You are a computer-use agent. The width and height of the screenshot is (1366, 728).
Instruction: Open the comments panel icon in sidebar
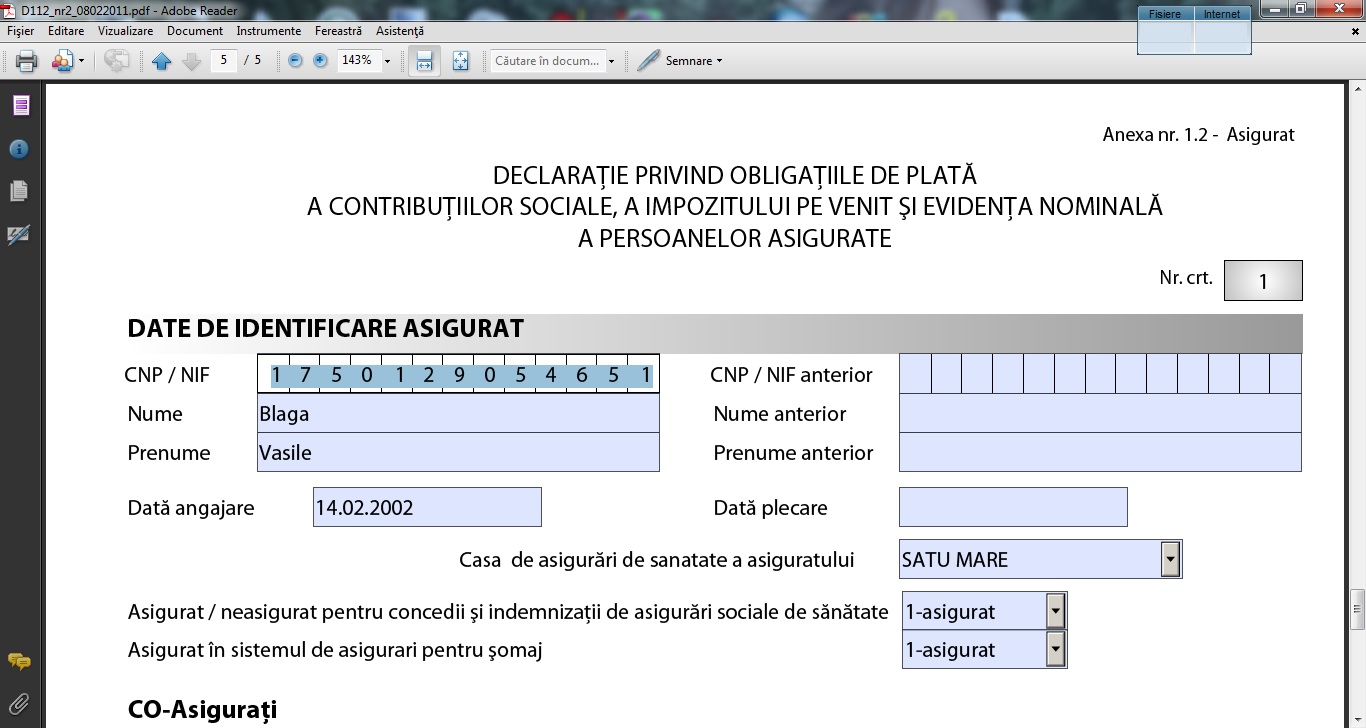pos(19,661)
